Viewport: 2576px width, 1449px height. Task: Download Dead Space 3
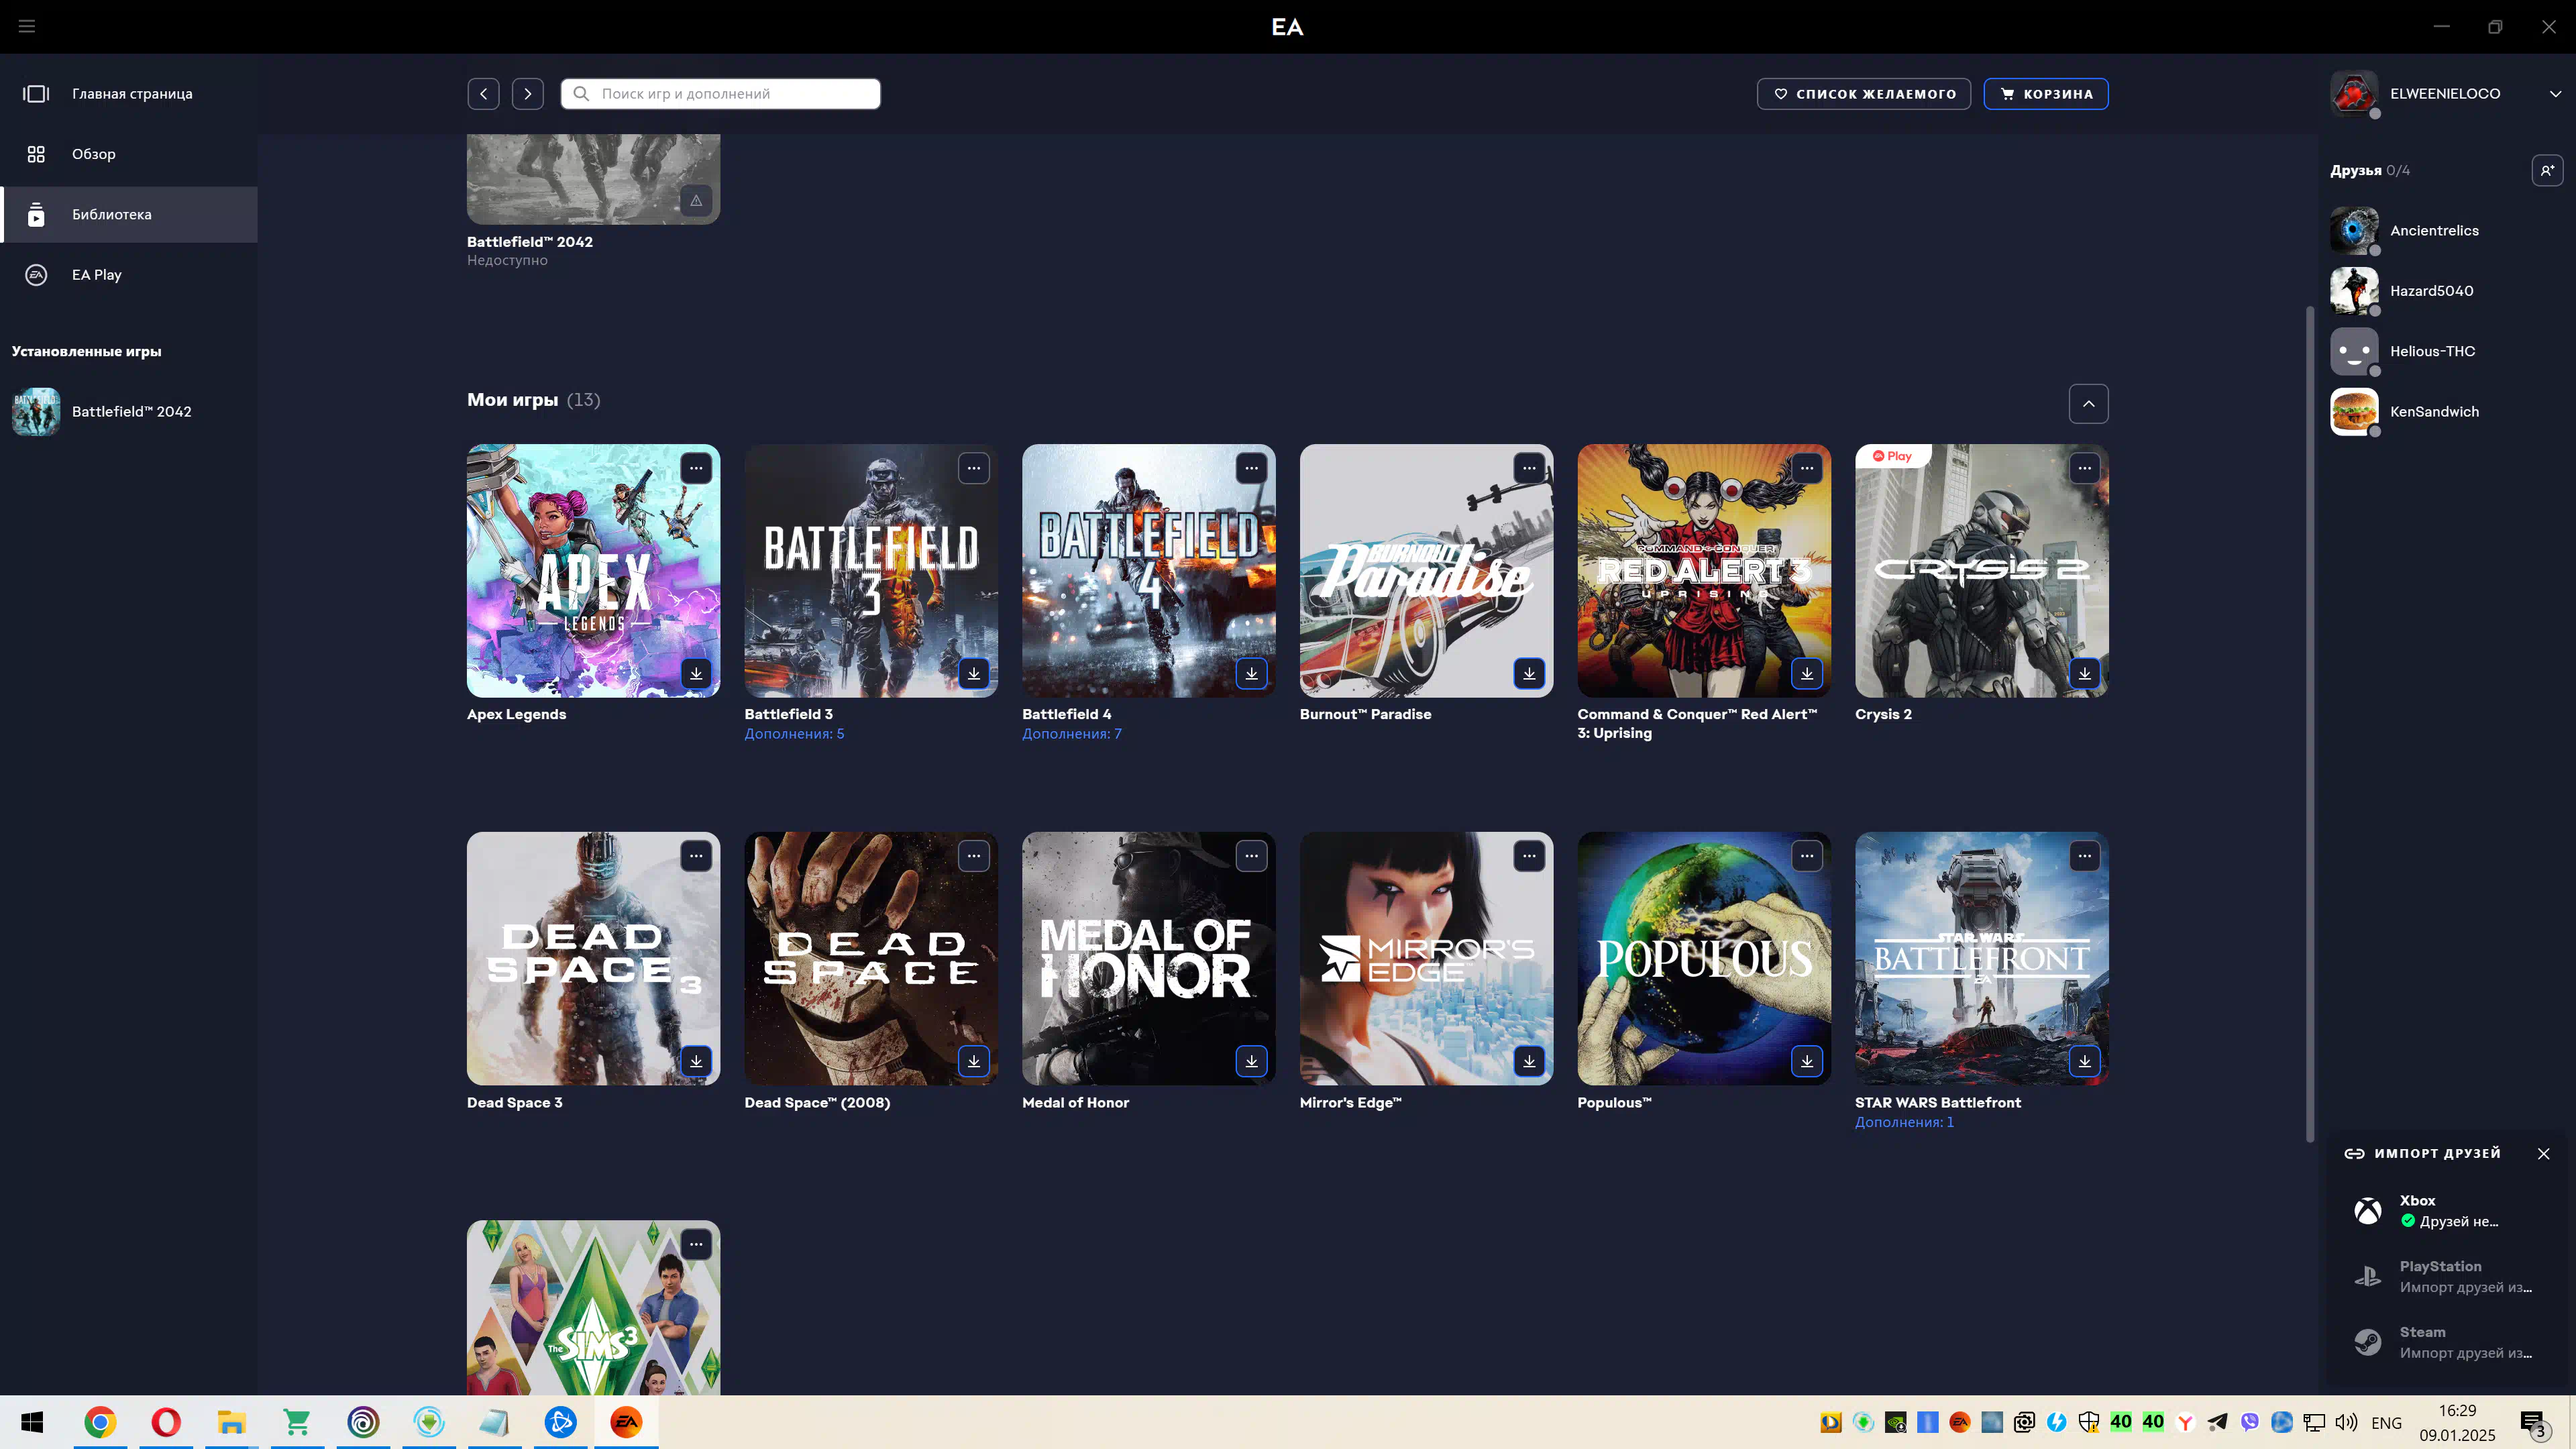pyautogui.click(x=696, y=1061)
